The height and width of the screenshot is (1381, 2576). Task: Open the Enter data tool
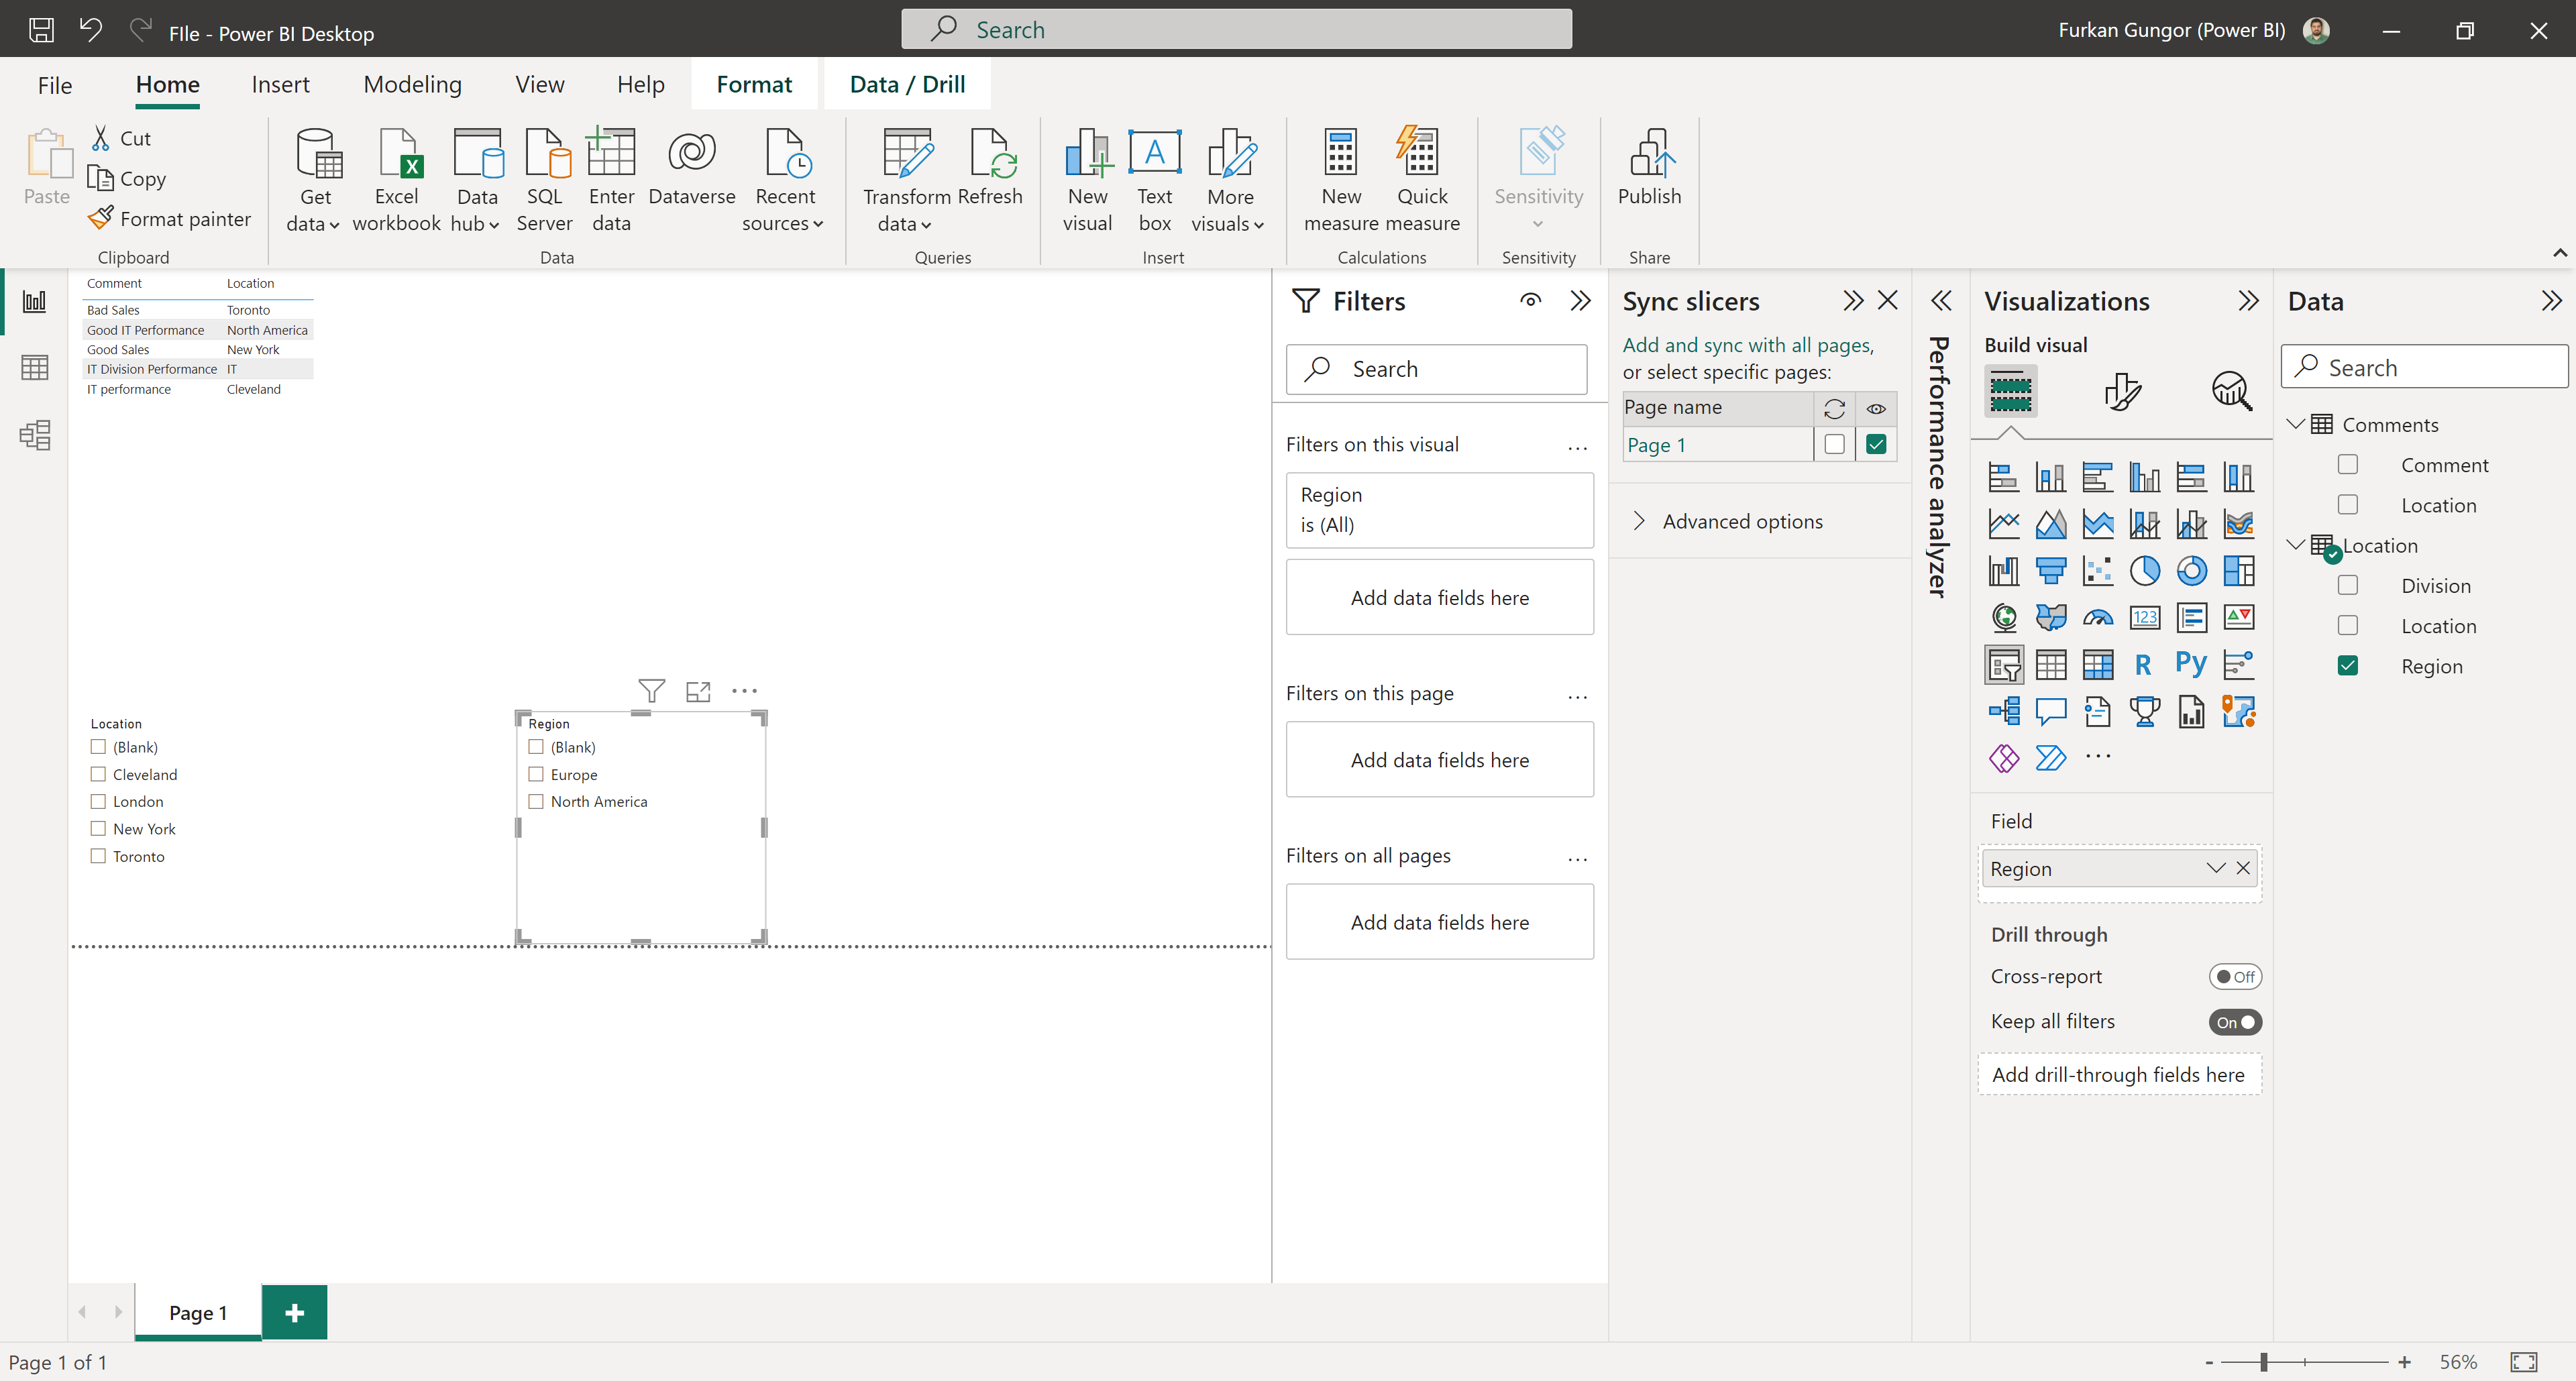[x=611, y=180]
